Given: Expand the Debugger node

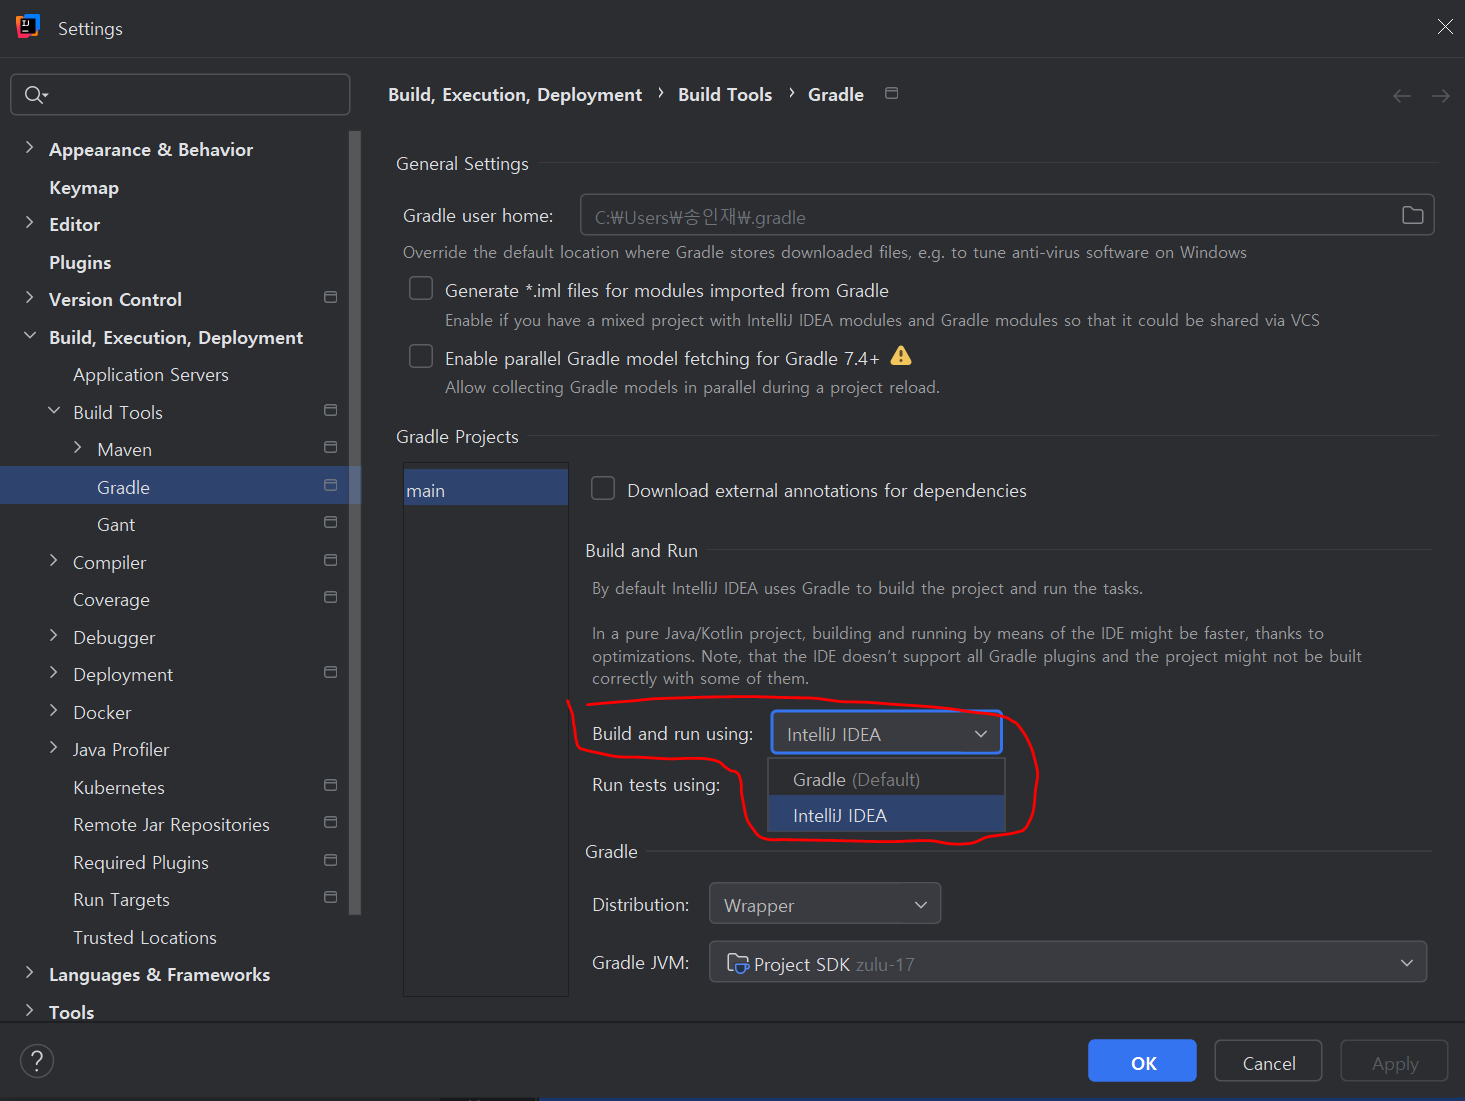Looking at the screenshot, I should (54, 636).
